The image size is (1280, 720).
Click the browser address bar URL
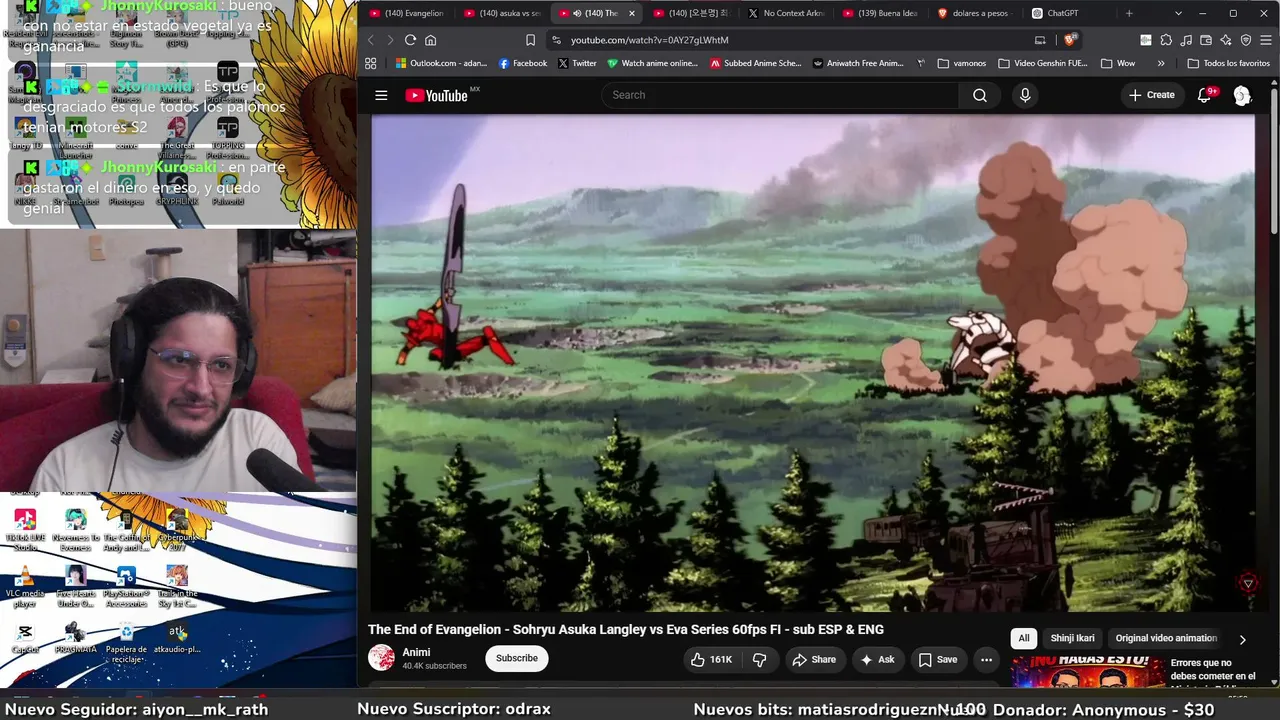tap(649, 40)
